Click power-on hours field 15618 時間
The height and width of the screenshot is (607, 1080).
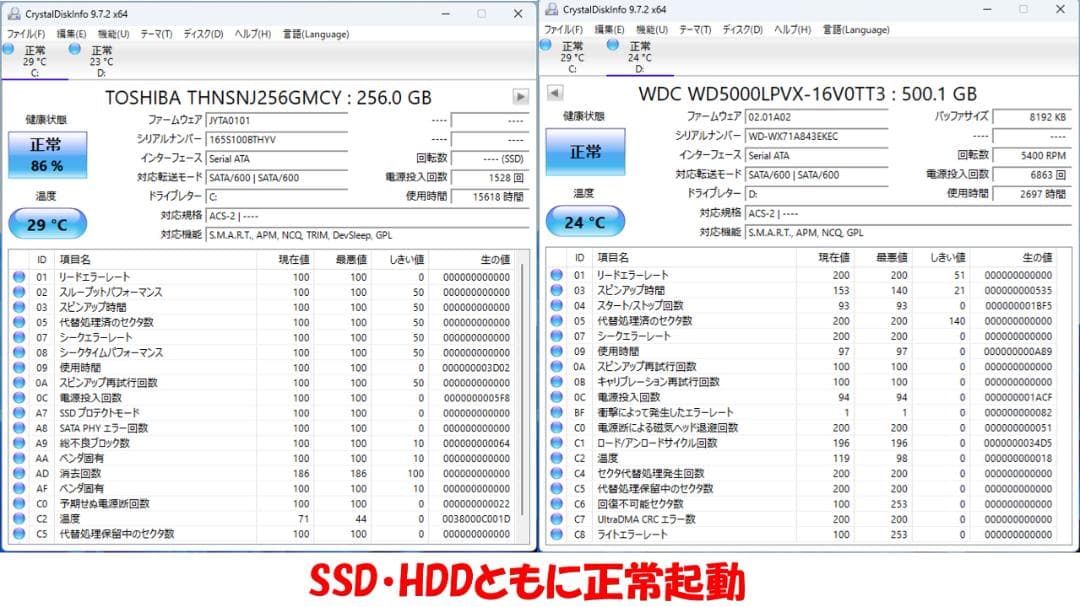pyautogui.click(x=490, y=196)
